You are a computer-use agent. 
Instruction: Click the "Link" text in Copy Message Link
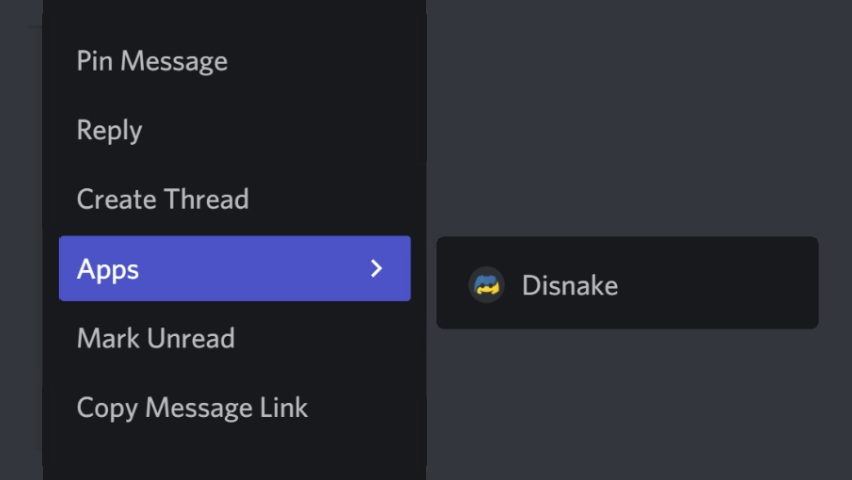(x=285, y=407)
